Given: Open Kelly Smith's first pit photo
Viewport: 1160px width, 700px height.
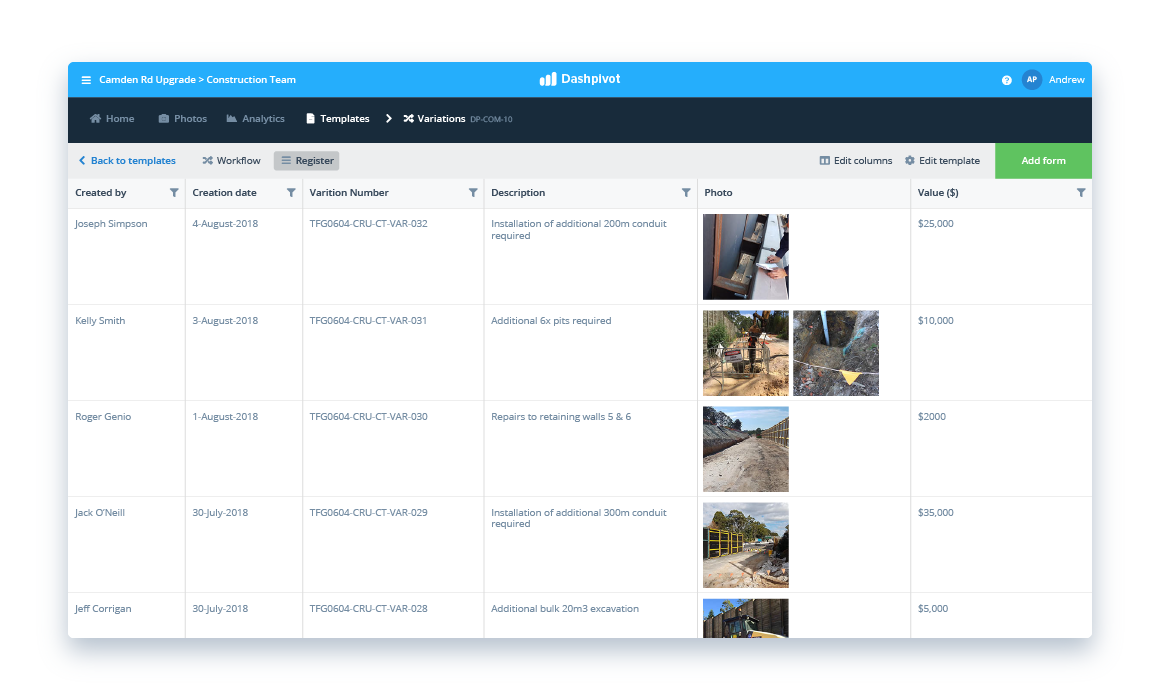Looking at the screenshot, I should (x=746, y=353).
